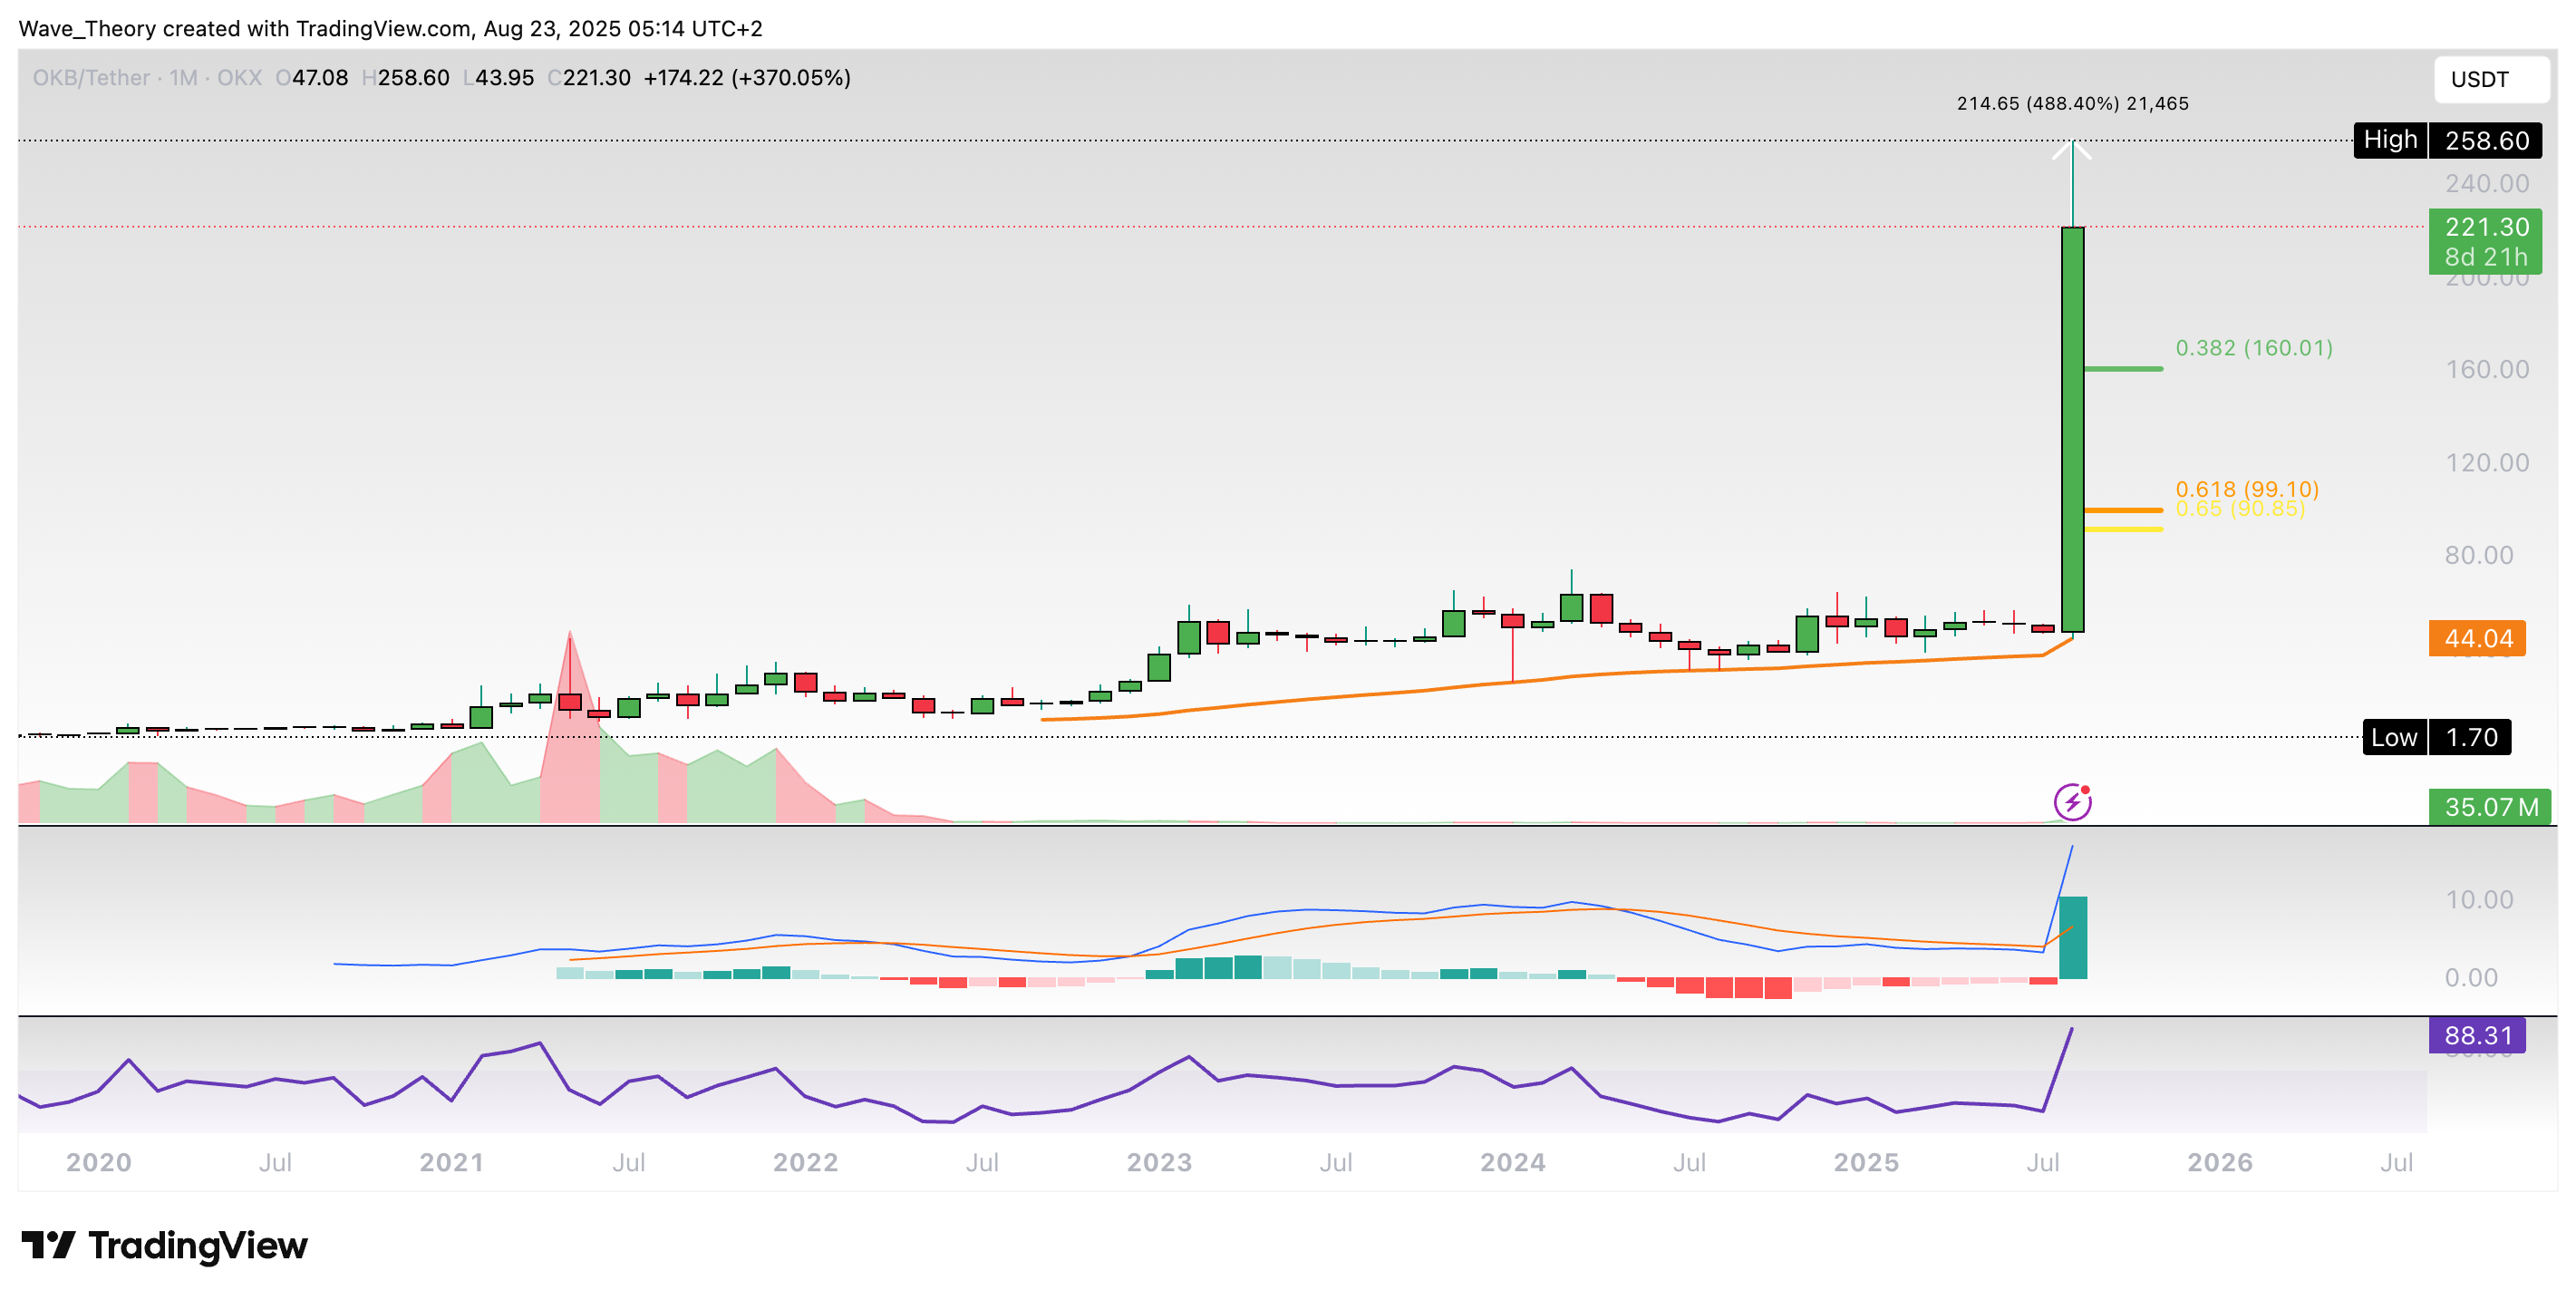Click the orange 44.04 moving average tag

(x=2476, y=638)
